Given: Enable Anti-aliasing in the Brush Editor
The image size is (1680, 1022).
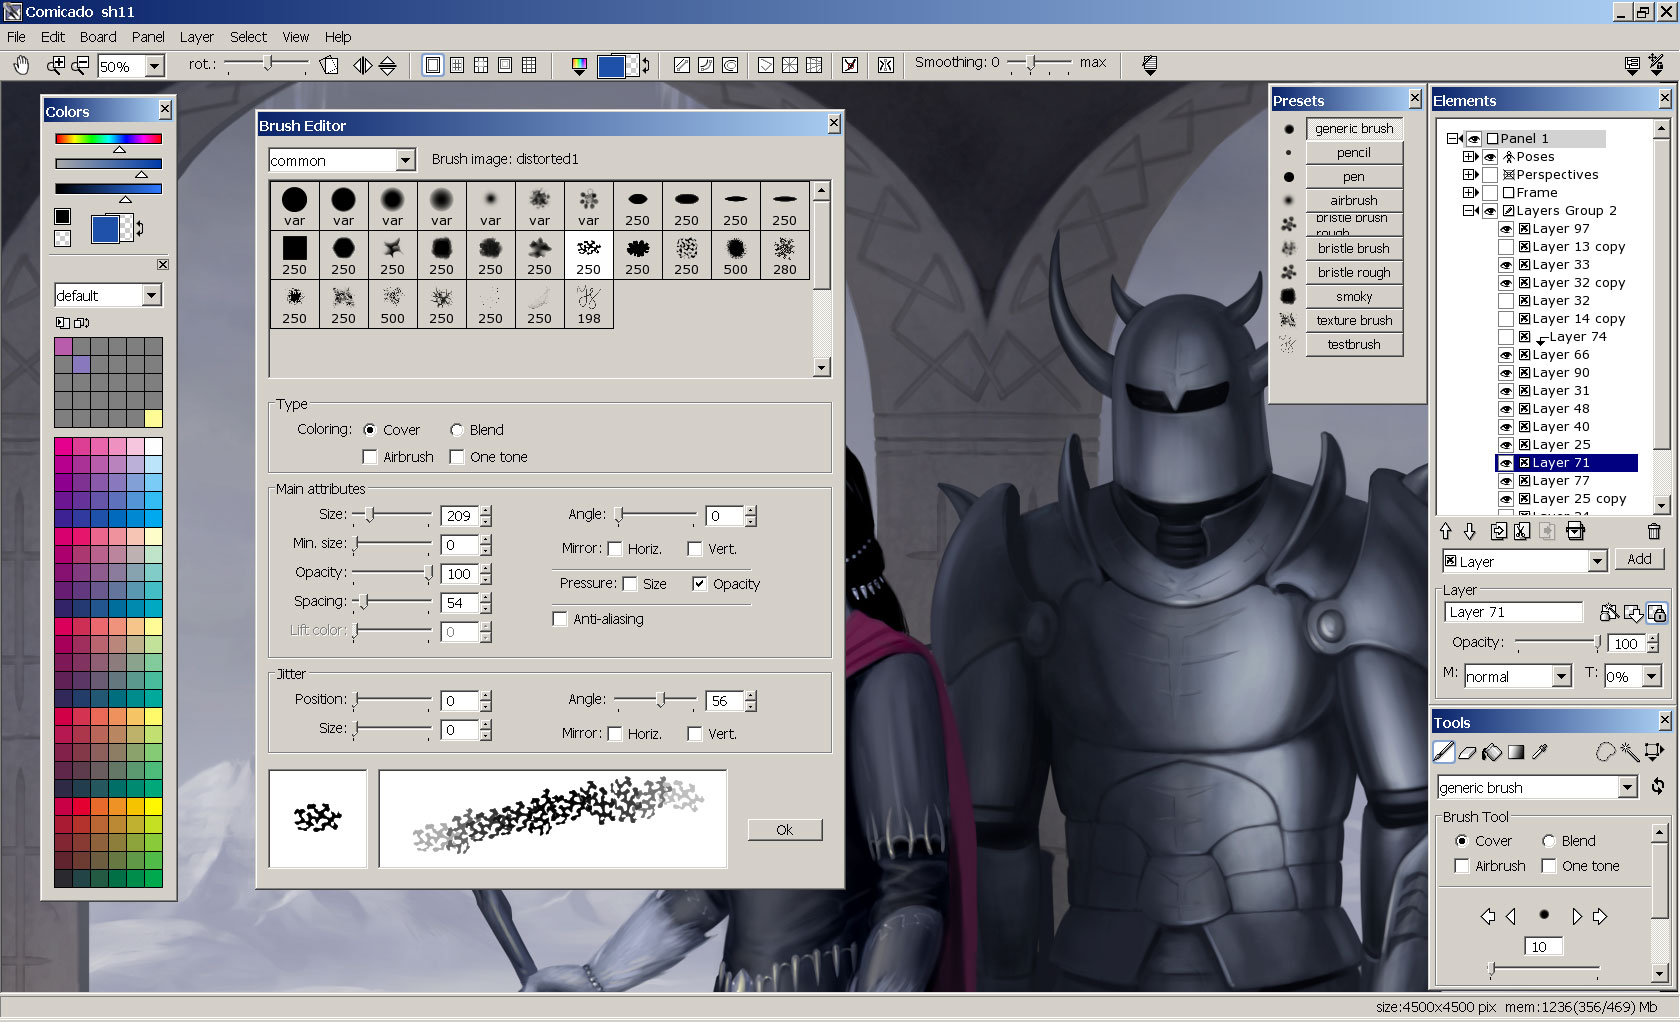Looking at the screenshot, I should (560, 619).
